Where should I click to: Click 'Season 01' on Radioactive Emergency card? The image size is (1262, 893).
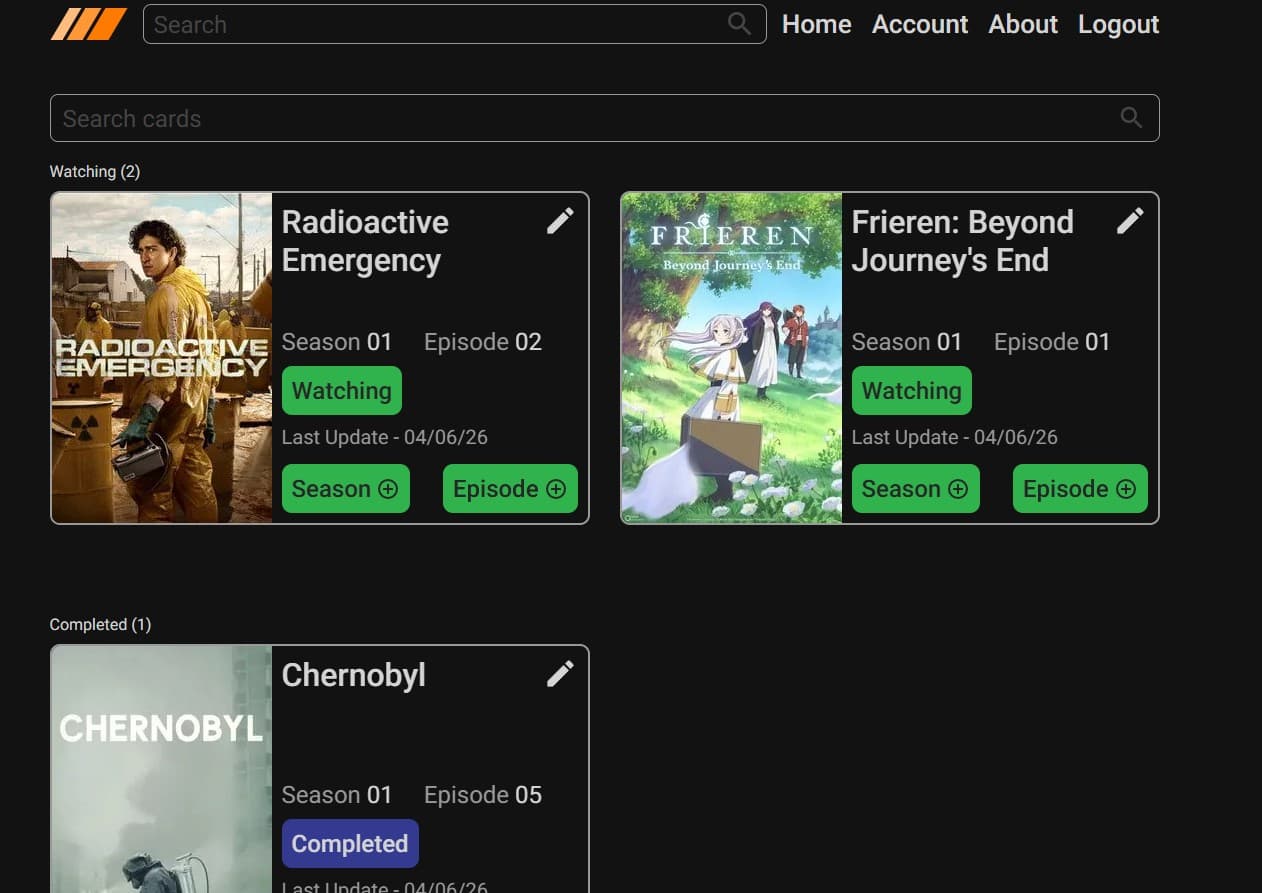pos(337,342)
